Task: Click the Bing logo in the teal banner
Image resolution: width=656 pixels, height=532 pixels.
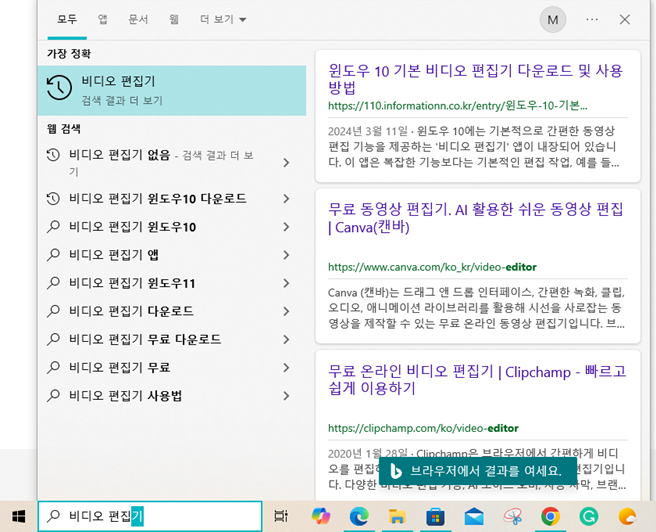Action: [395, 471]
